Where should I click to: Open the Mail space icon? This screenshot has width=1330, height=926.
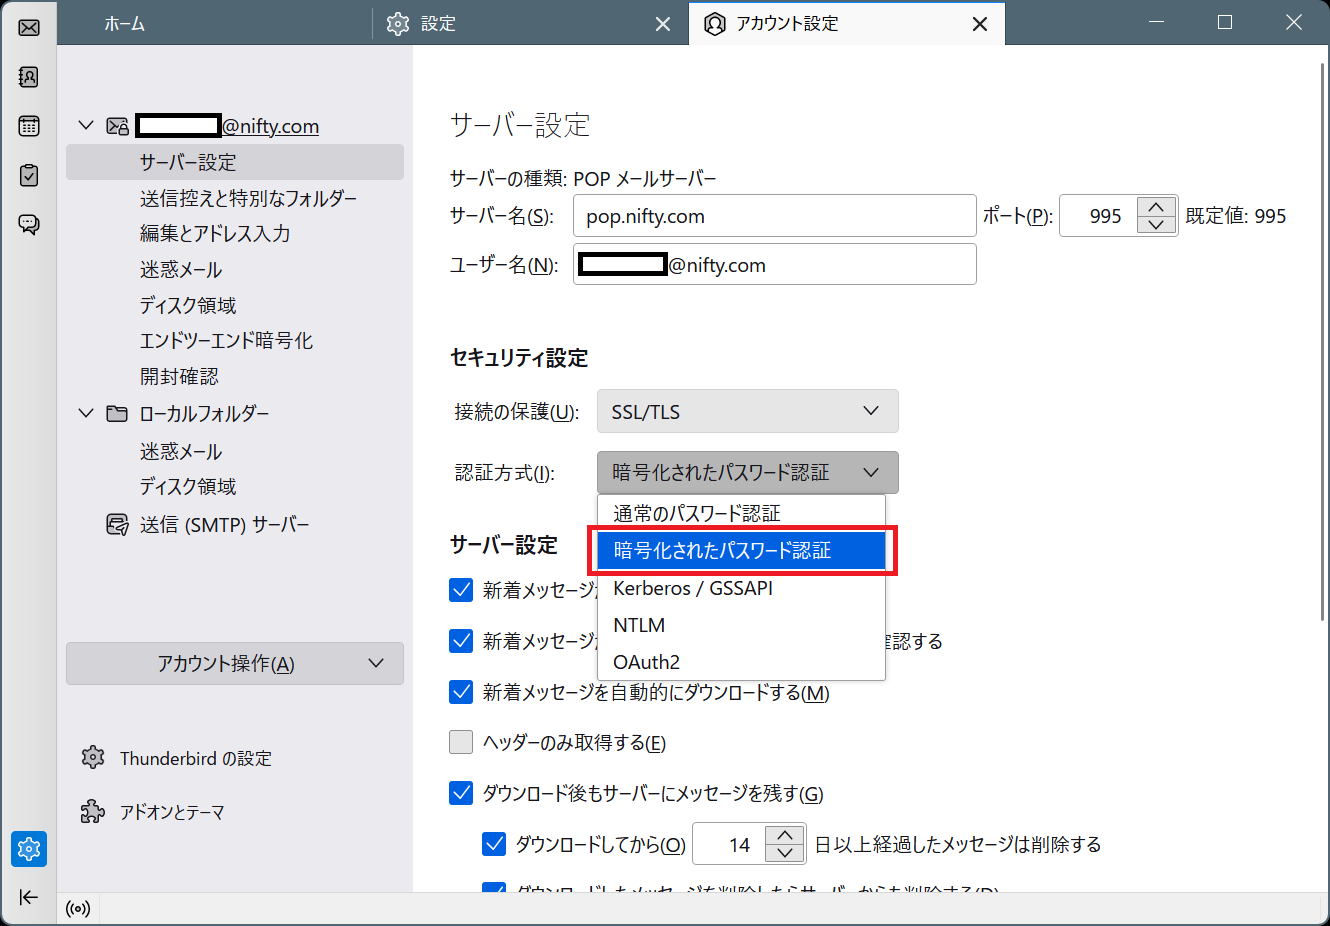(x=29, y=27)
